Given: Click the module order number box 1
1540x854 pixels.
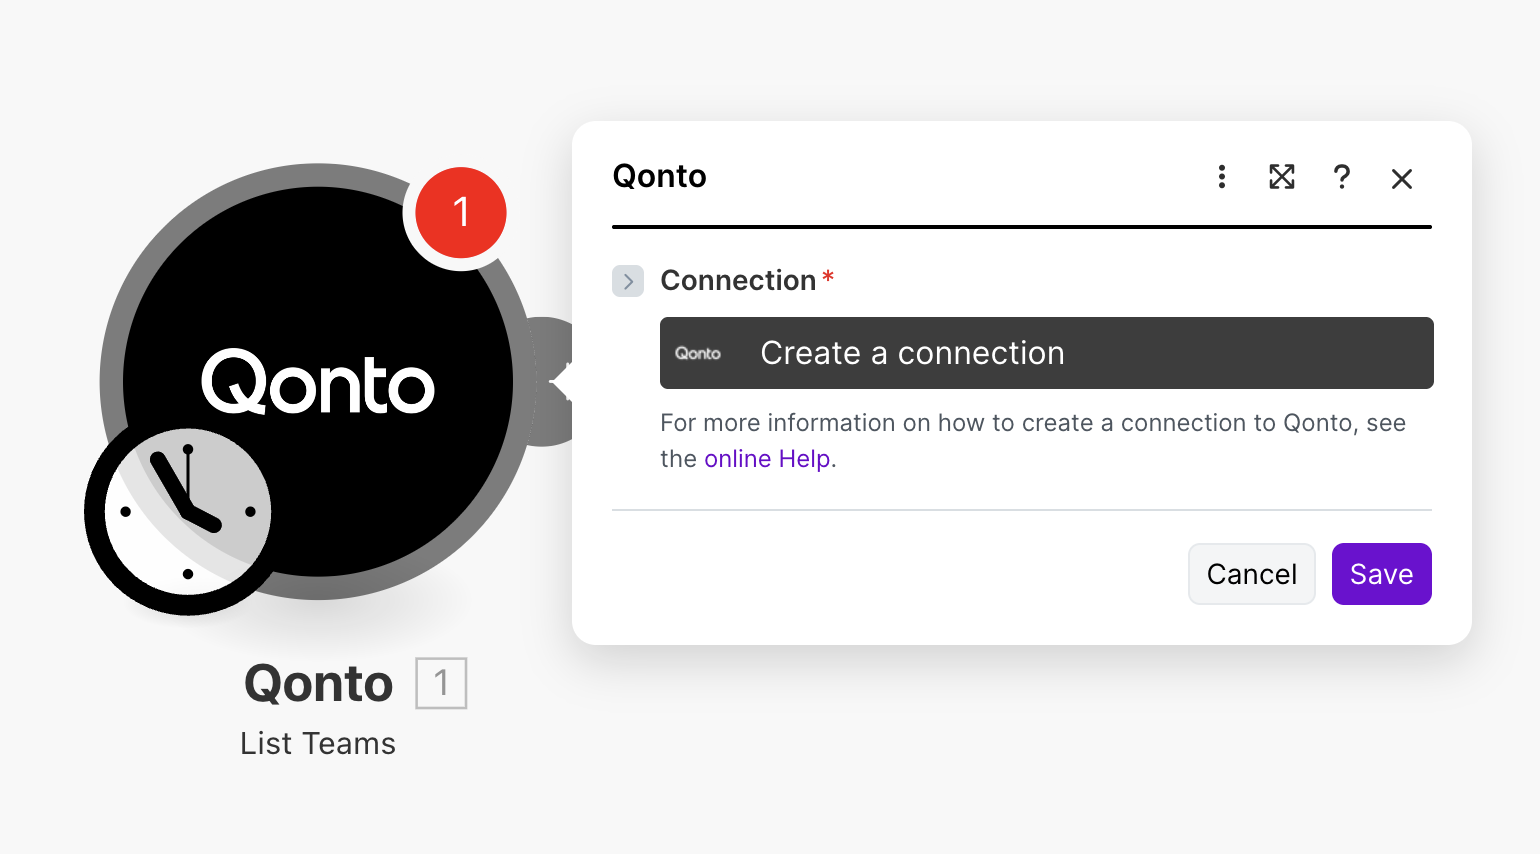Looking at the screenshot, I should tap(441, 683).
